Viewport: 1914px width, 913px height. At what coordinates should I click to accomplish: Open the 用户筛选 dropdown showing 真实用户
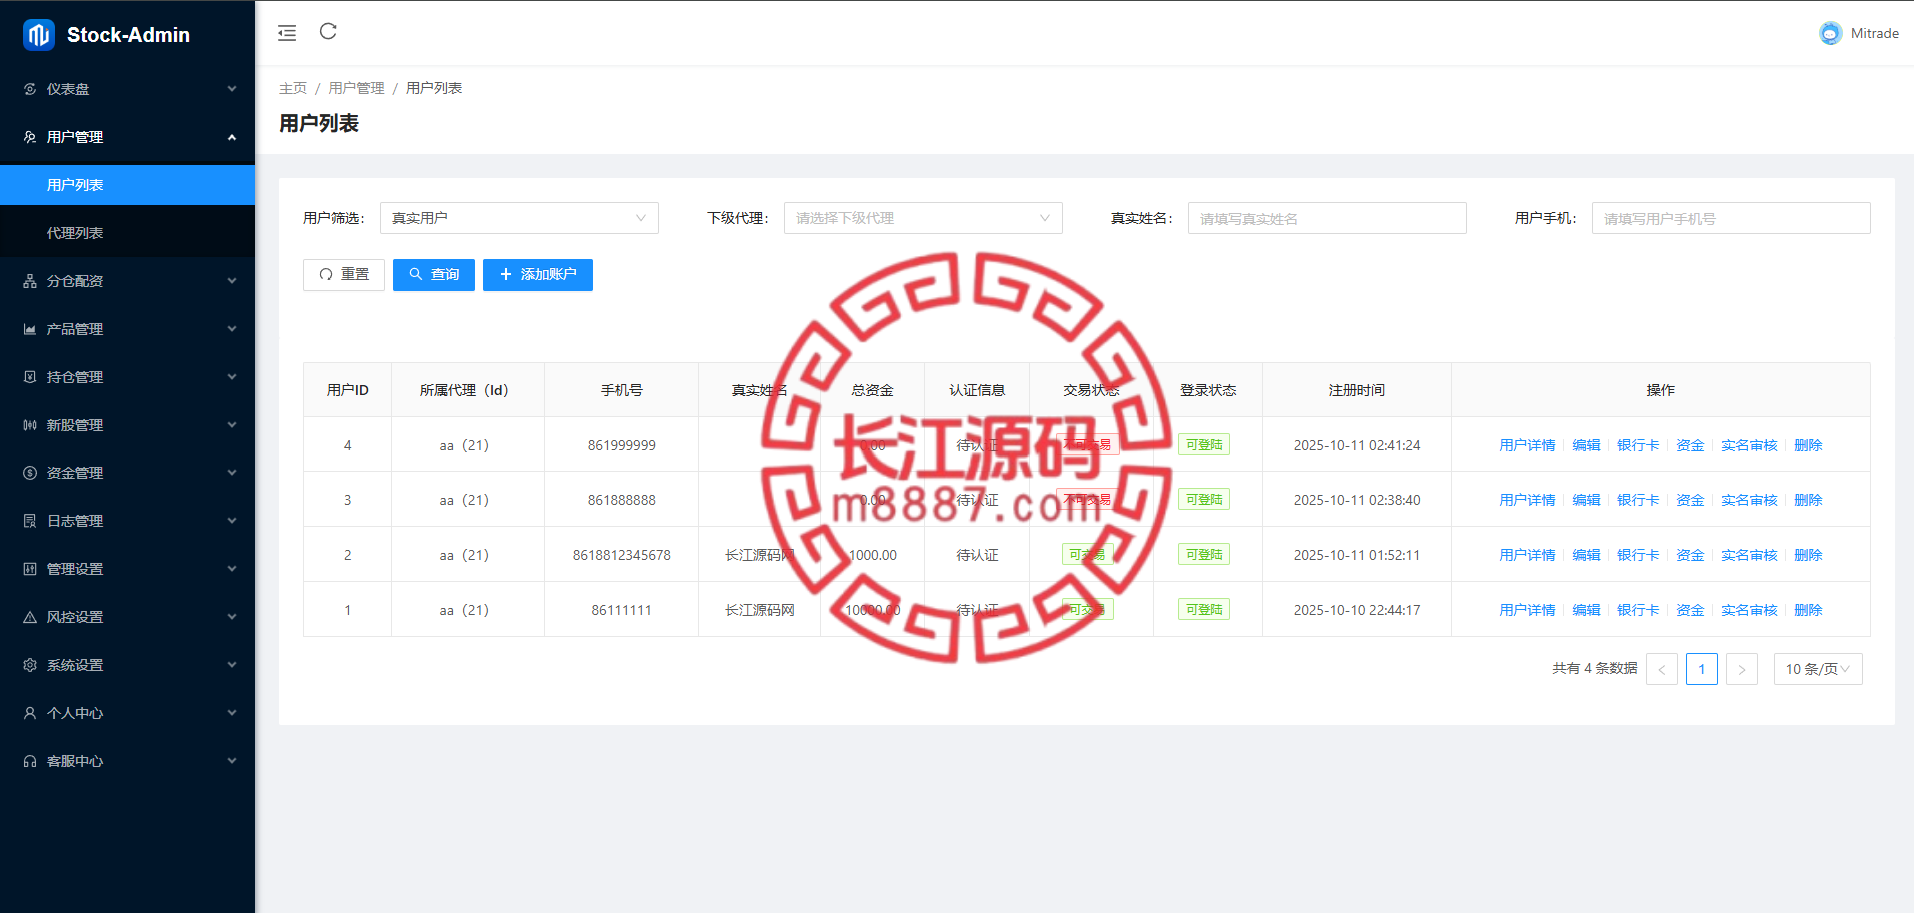519,218
